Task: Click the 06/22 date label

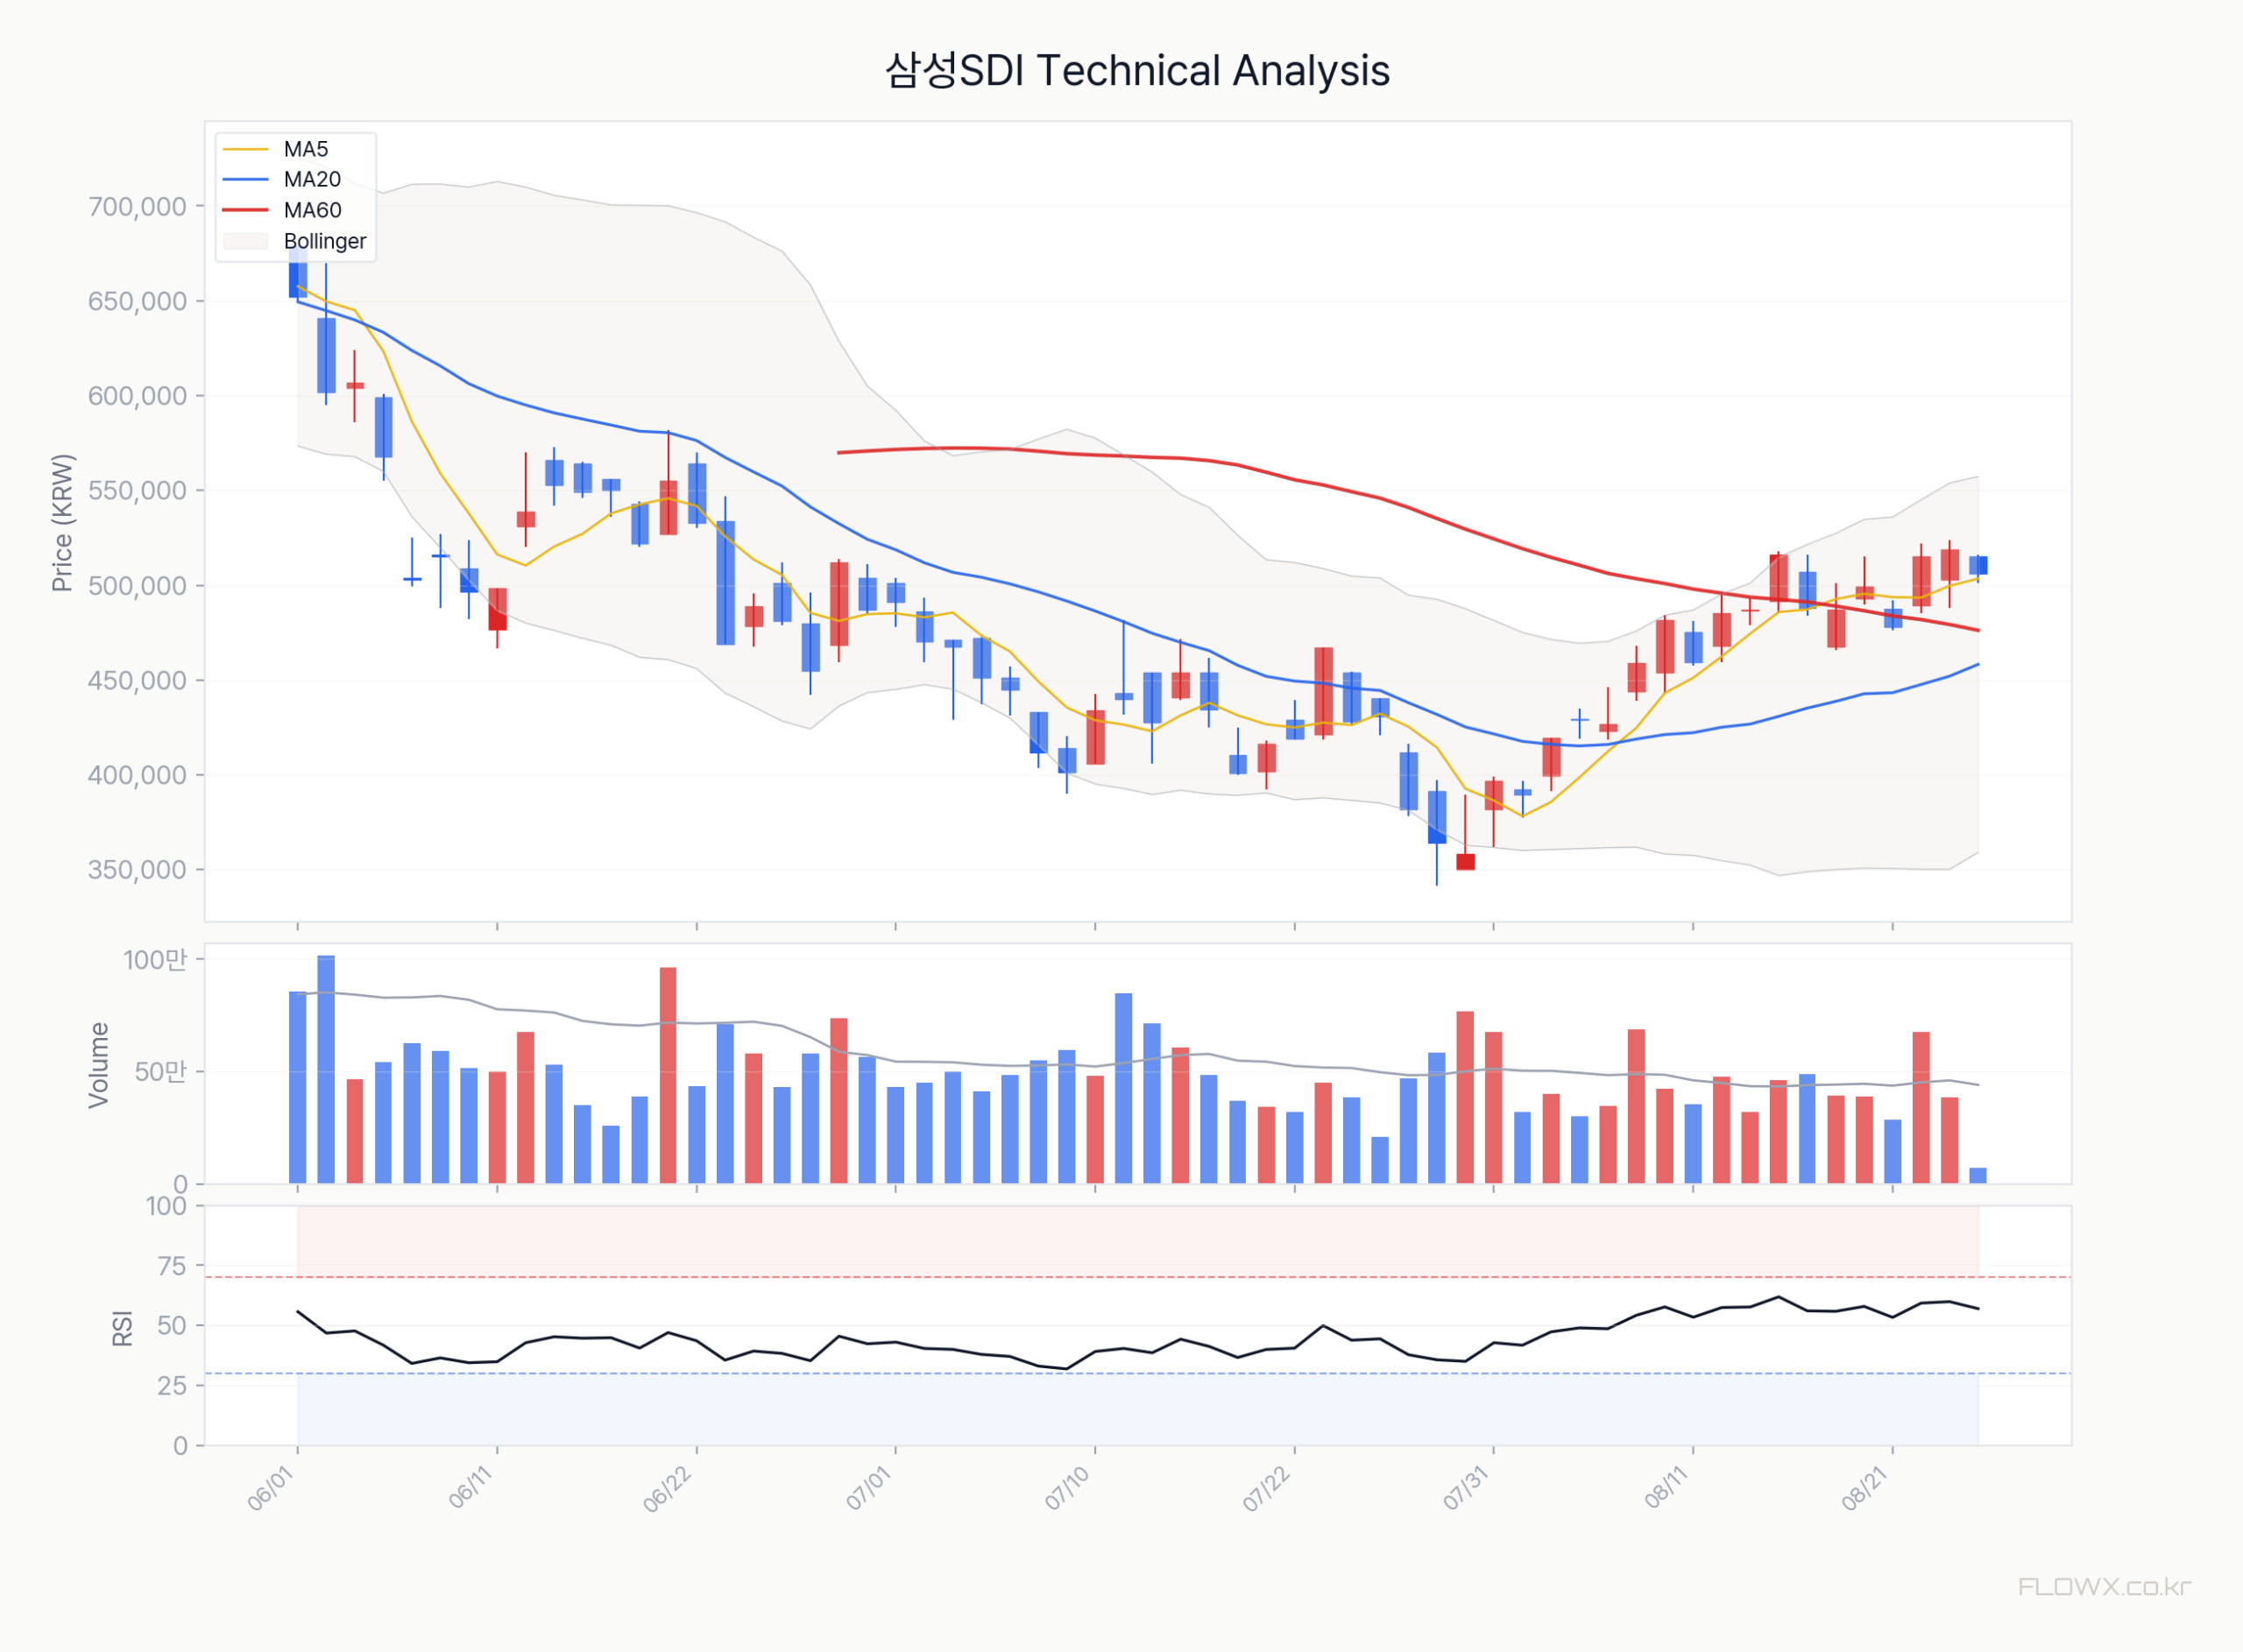Action: pos(669,1489)
